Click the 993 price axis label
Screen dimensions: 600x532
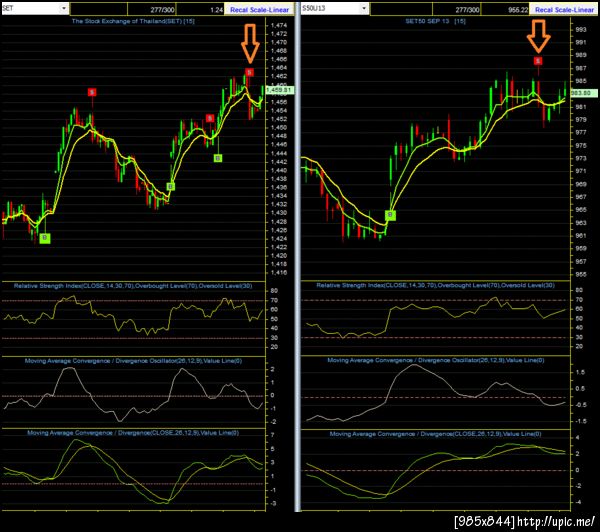[x=580, y=29]
